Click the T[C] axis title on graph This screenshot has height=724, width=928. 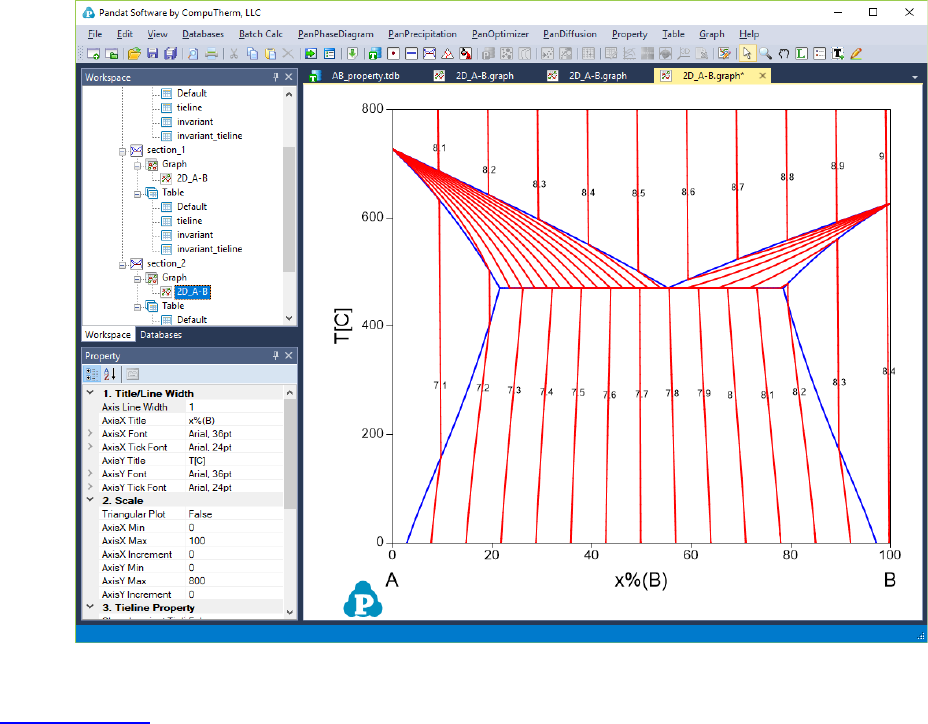coord(343,326)
